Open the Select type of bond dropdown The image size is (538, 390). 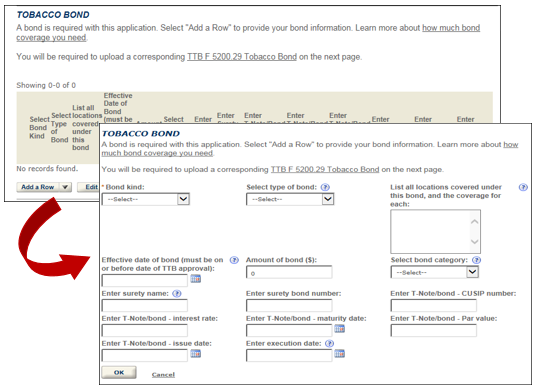[290, 199]
